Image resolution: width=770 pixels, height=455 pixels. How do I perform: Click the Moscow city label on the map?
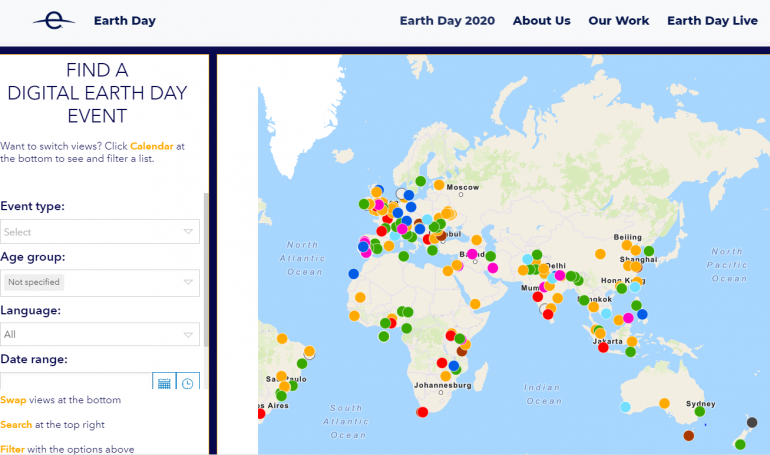tap(463, 187)
